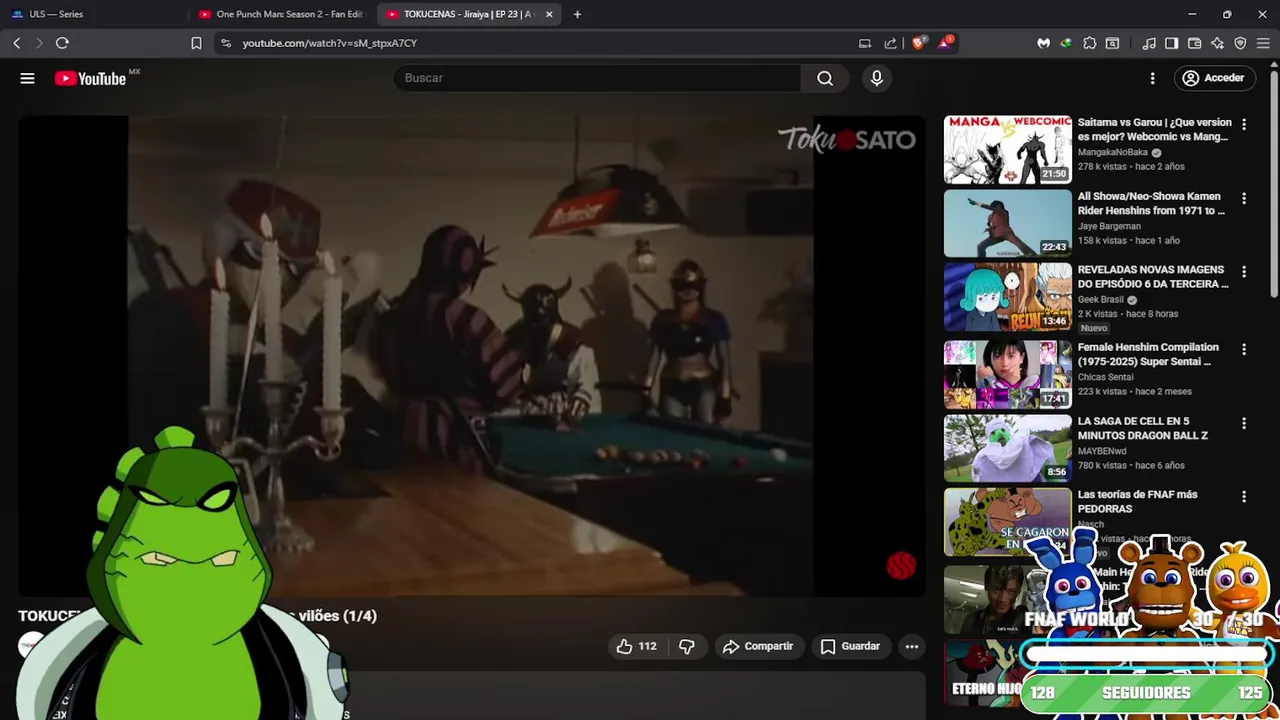Image resolution: width=1280 pixels, height=720 pixels.
Task: Click the Compartir share button
Action: pyautogui.click(x=758, y=646)
